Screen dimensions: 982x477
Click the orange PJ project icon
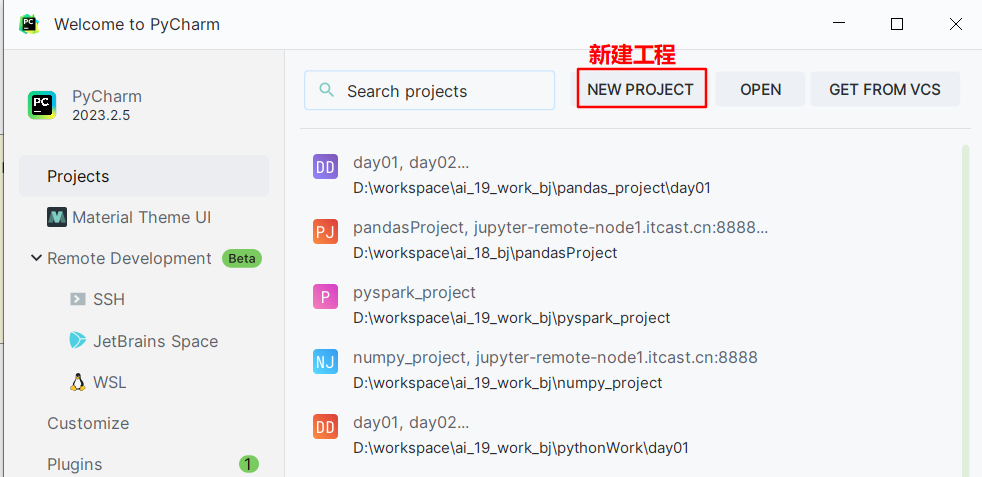point(325,232)
